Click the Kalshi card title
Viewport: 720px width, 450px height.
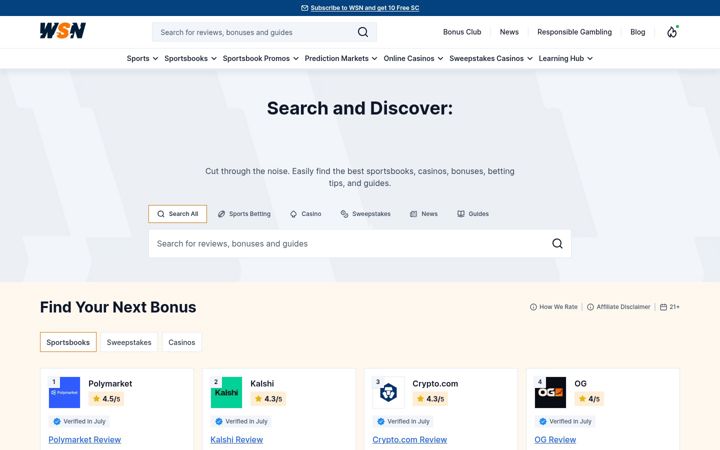(262, 383)
